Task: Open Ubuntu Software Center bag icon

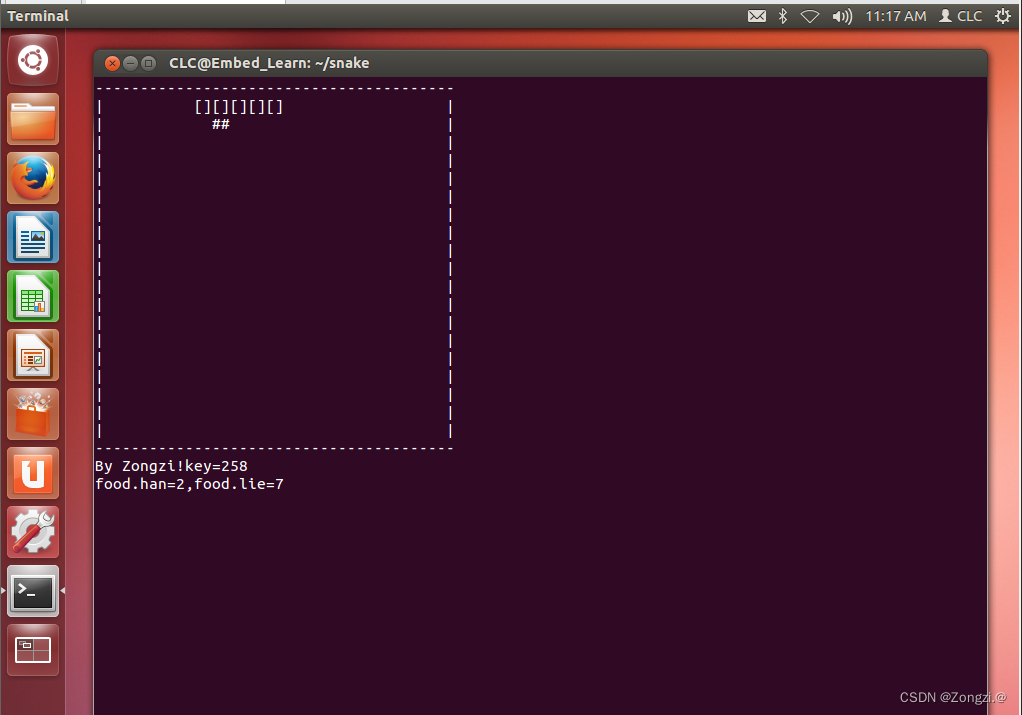Action: click(33, 414)
